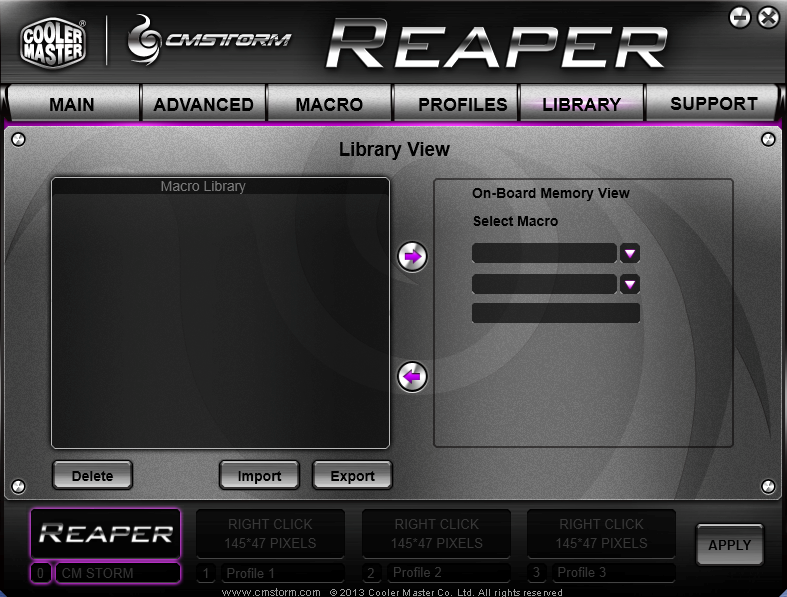Switch to the MAIN tab
The height and width of the screenshot is (597, 787).
click(x=72, y=104)
